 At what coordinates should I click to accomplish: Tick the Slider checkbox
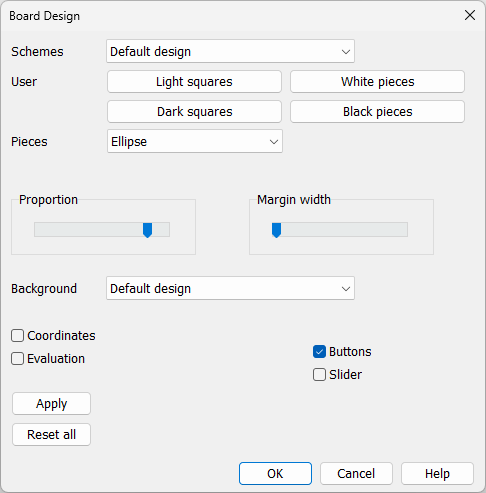pos(319,374)
